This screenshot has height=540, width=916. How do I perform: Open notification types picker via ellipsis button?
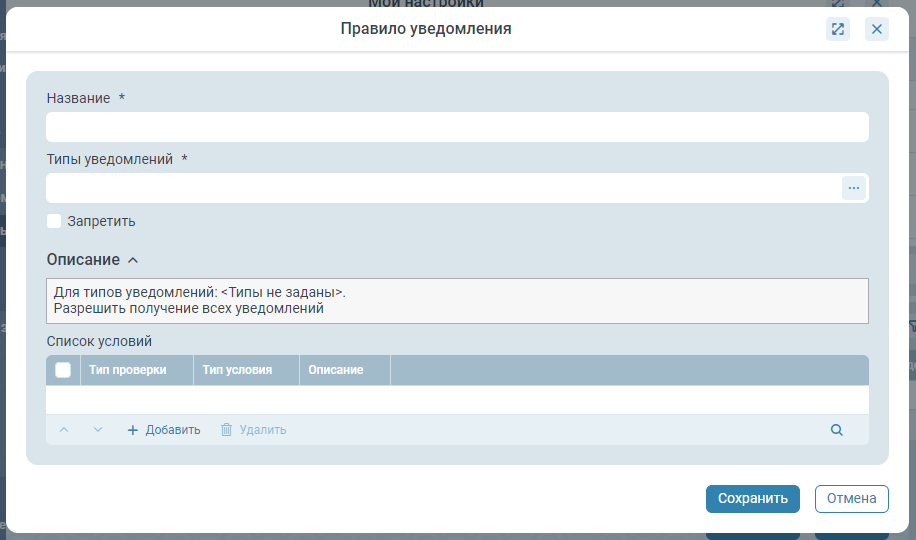point(854,188)
